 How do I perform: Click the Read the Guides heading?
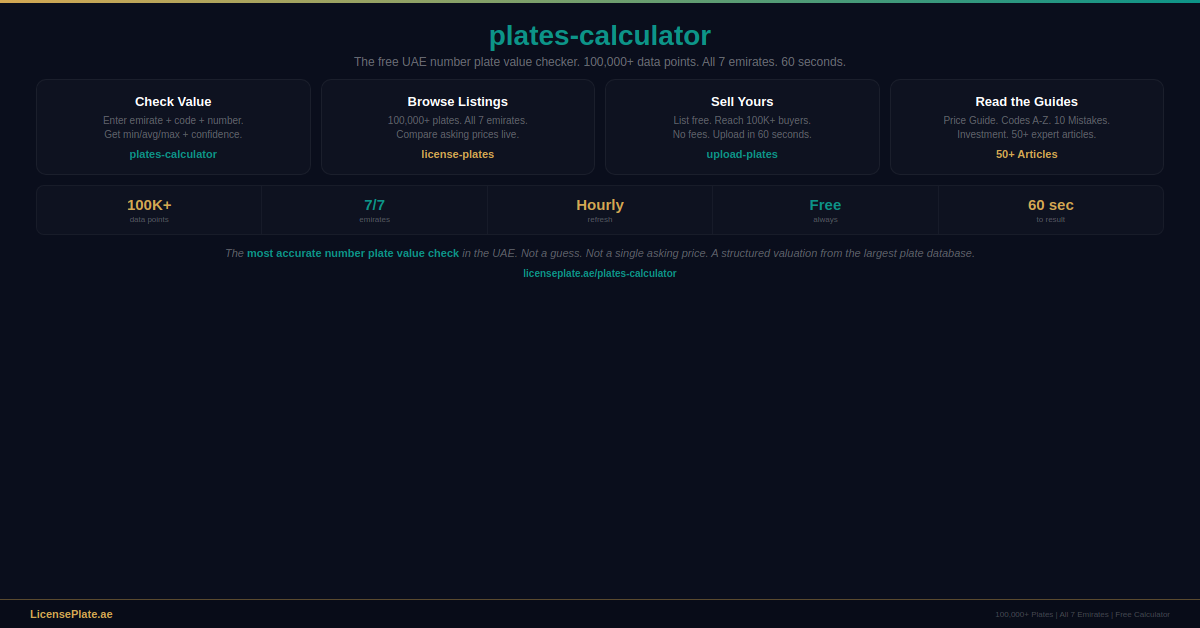coord(1026,102)
